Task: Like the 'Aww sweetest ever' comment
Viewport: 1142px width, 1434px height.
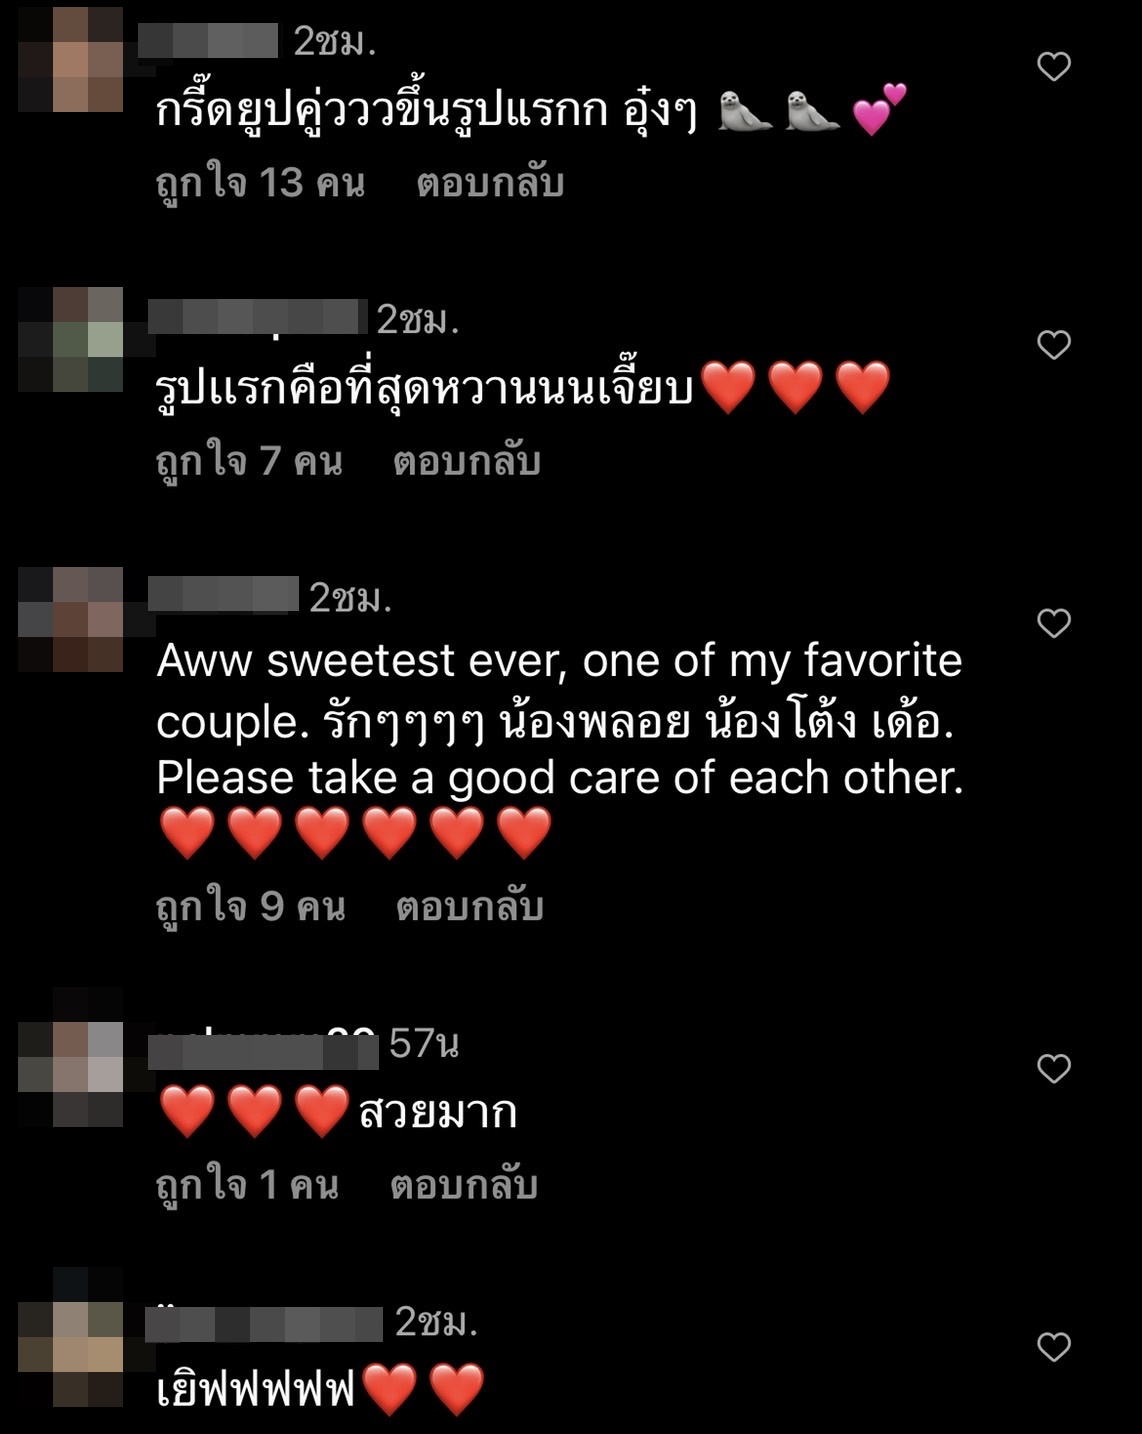Action: tap(1054, 623)
